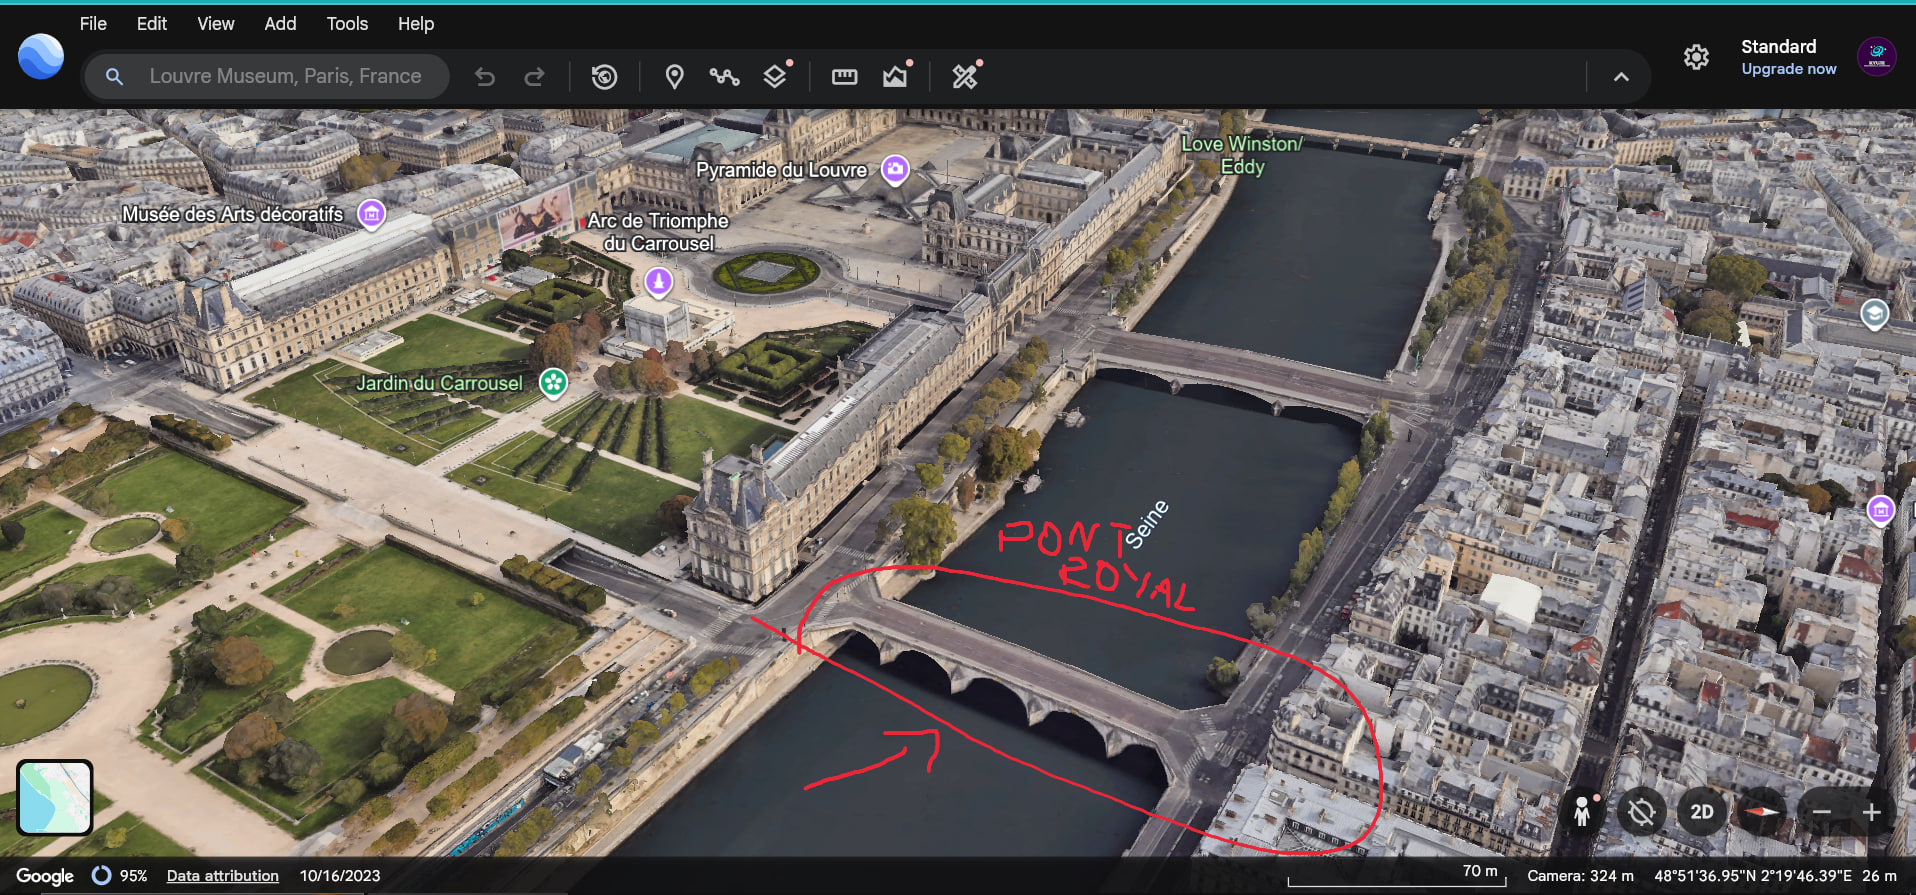Collapse the toolbar with the chevron
1916x895 pixels.
(1621, 77)
